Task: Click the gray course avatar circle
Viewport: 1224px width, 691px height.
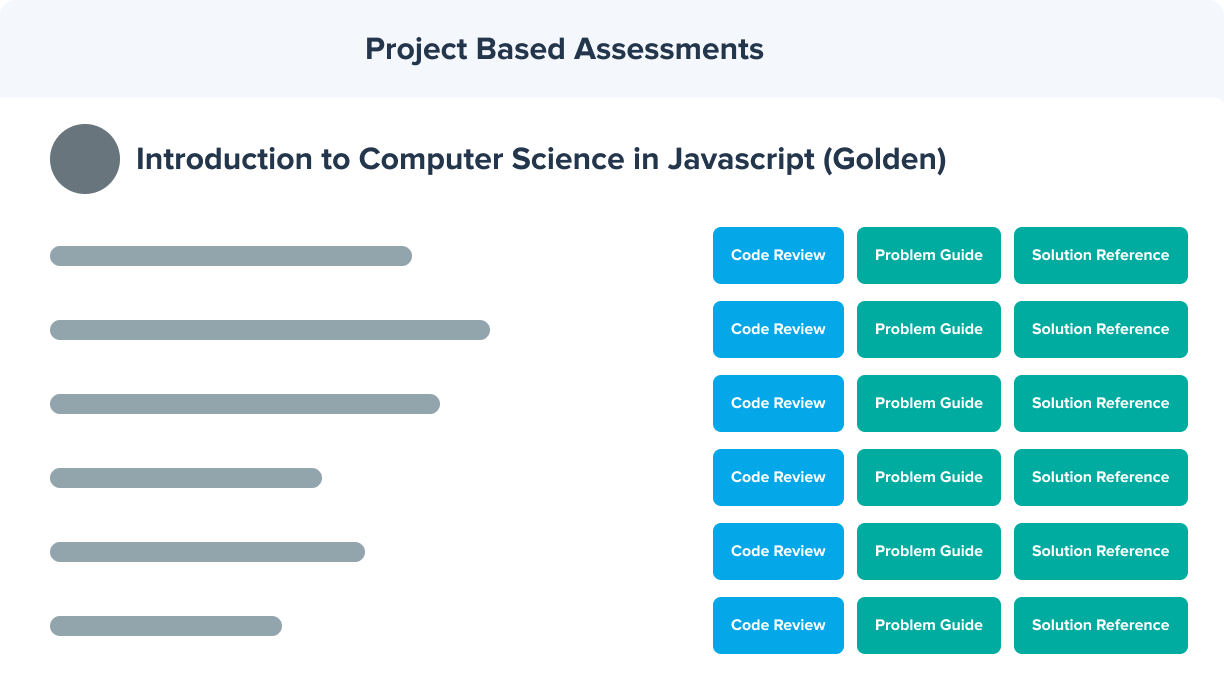Action: click(x=85, y=159)
